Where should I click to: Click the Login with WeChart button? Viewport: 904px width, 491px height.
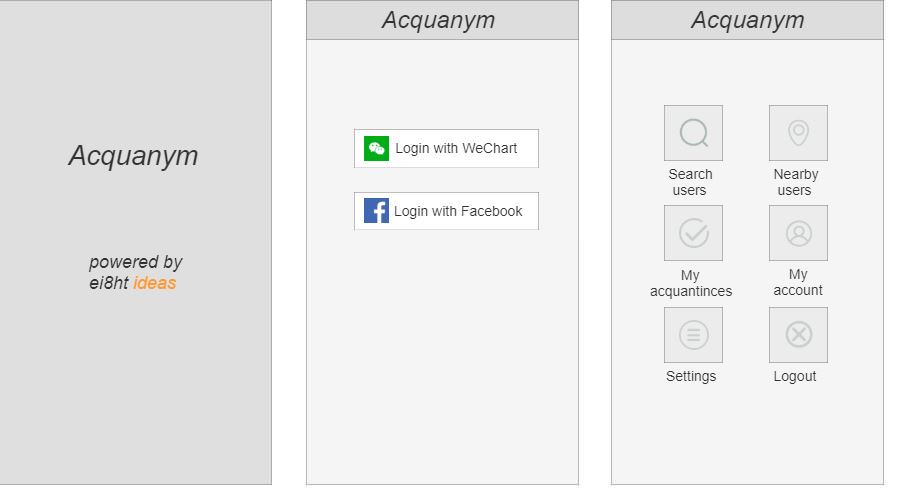tap(446, 149)
